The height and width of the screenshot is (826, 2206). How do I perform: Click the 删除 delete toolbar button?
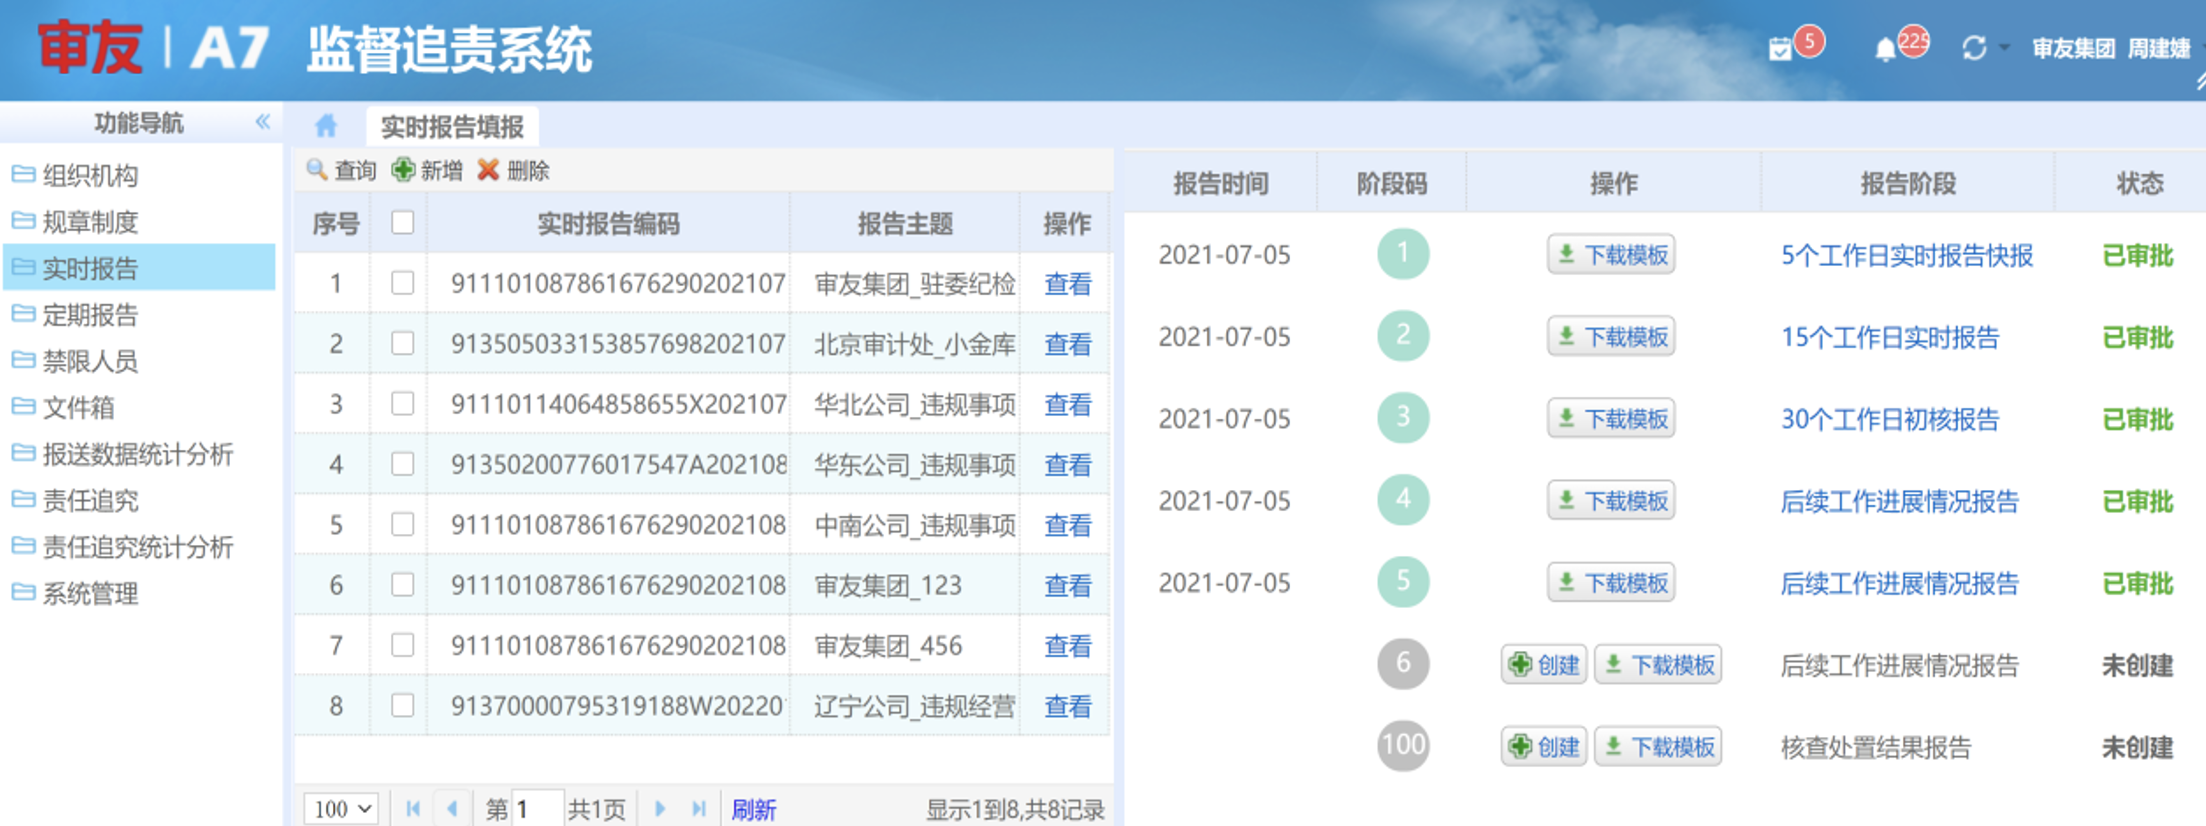tap(514, 170)
